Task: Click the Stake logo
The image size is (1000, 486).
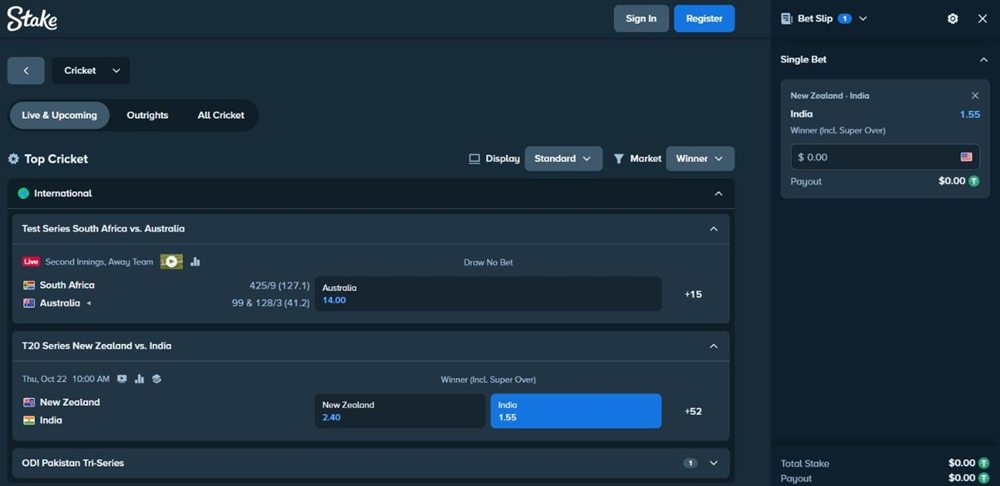Action: pyautogui.click(x=32, y=19)
